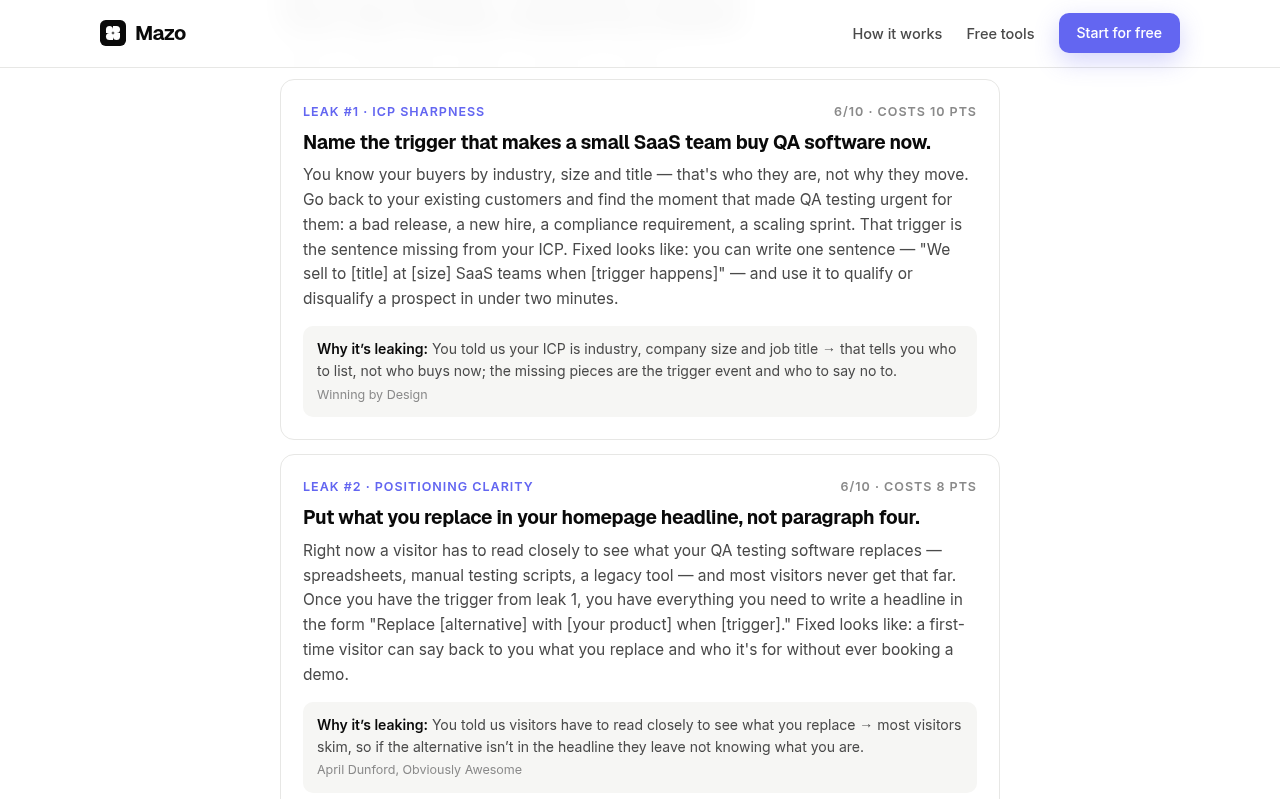This screenshot has width=1280, height=800.
Task: Click the Mazo brand name text
Action: point(160,33)
